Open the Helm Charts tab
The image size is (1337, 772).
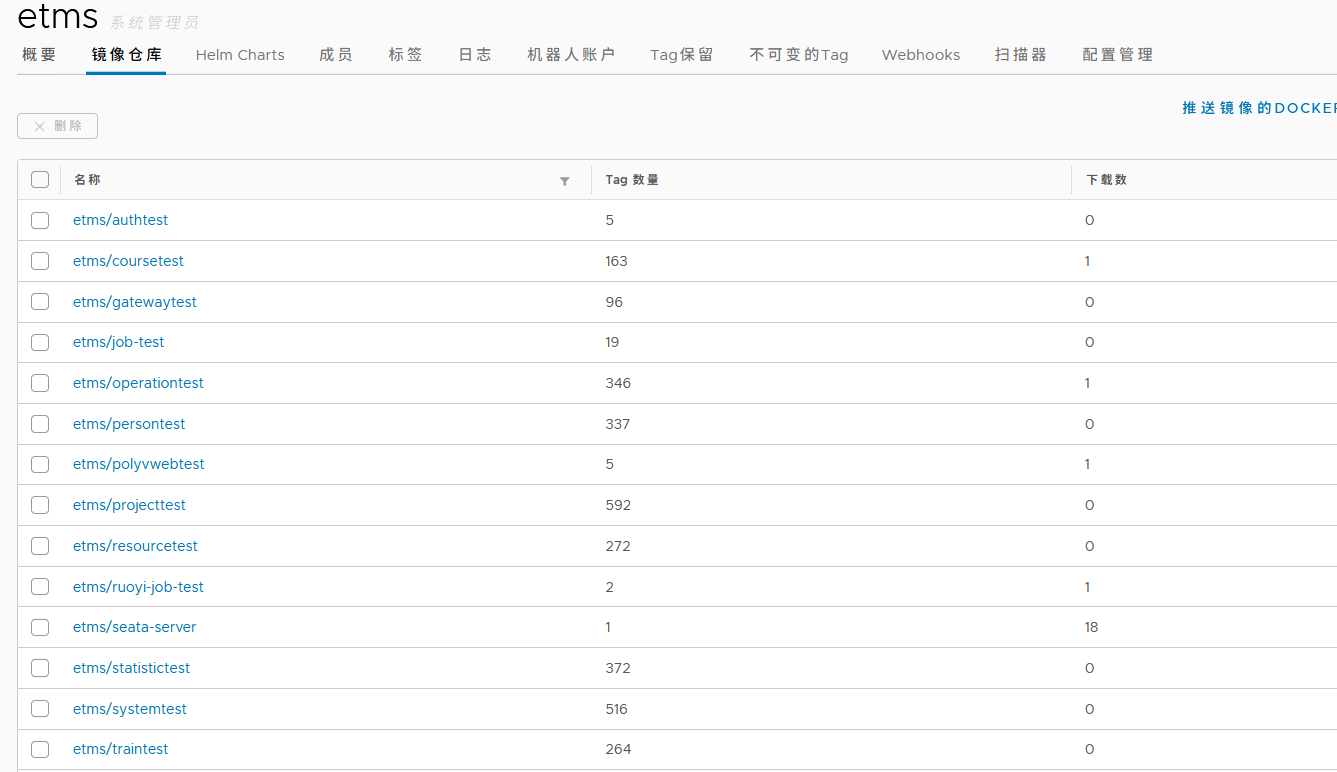[x=240, y=55]
